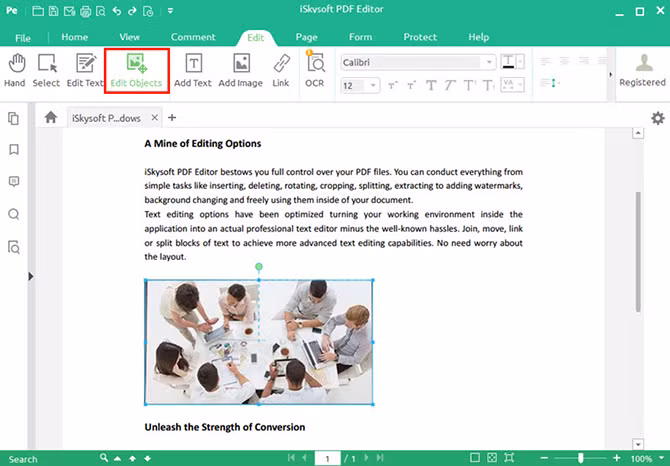
Task: Add a new document tab with plus
Action: [171, 118]
